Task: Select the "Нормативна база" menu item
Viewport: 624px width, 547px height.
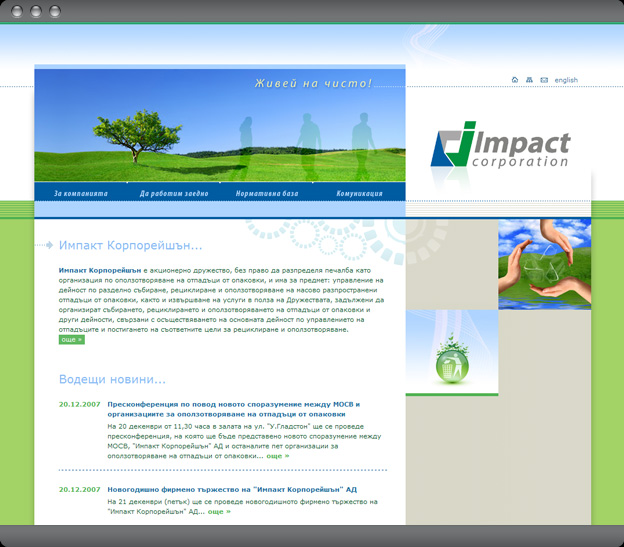Action: coord(267,193)
